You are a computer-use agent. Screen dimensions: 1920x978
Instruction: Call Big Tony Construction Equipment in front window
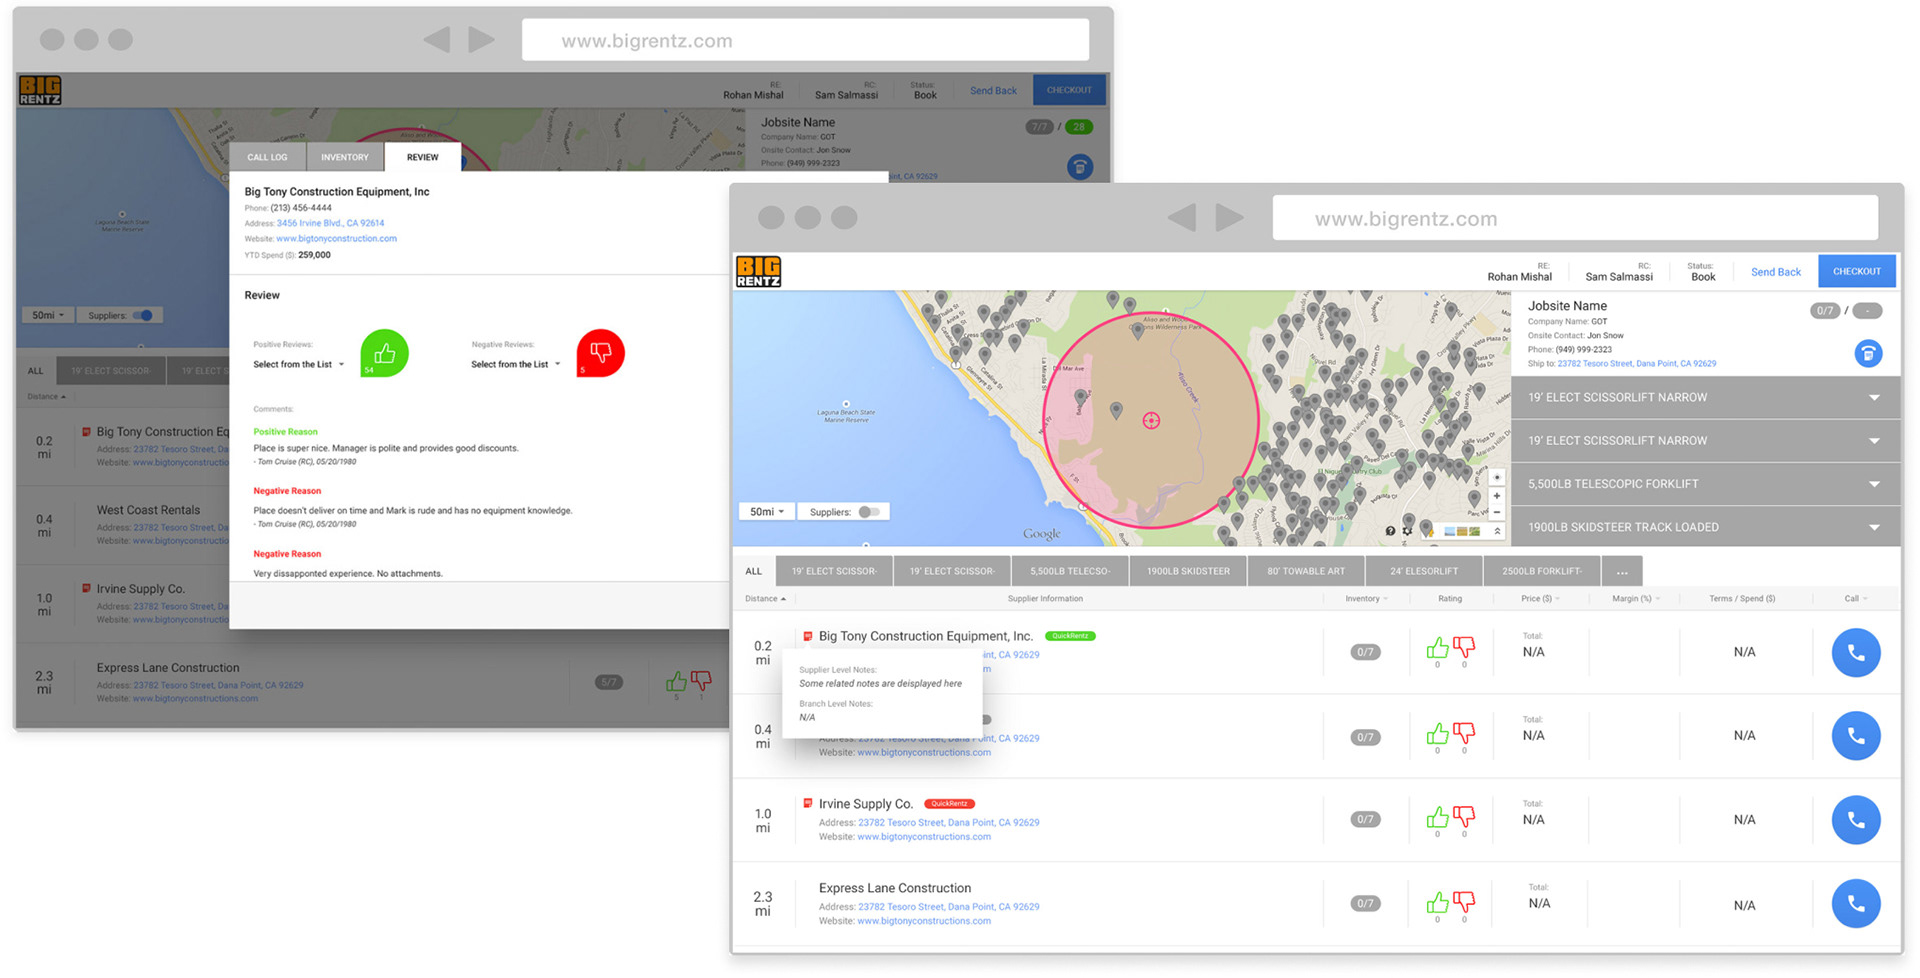click(1855, 652)
